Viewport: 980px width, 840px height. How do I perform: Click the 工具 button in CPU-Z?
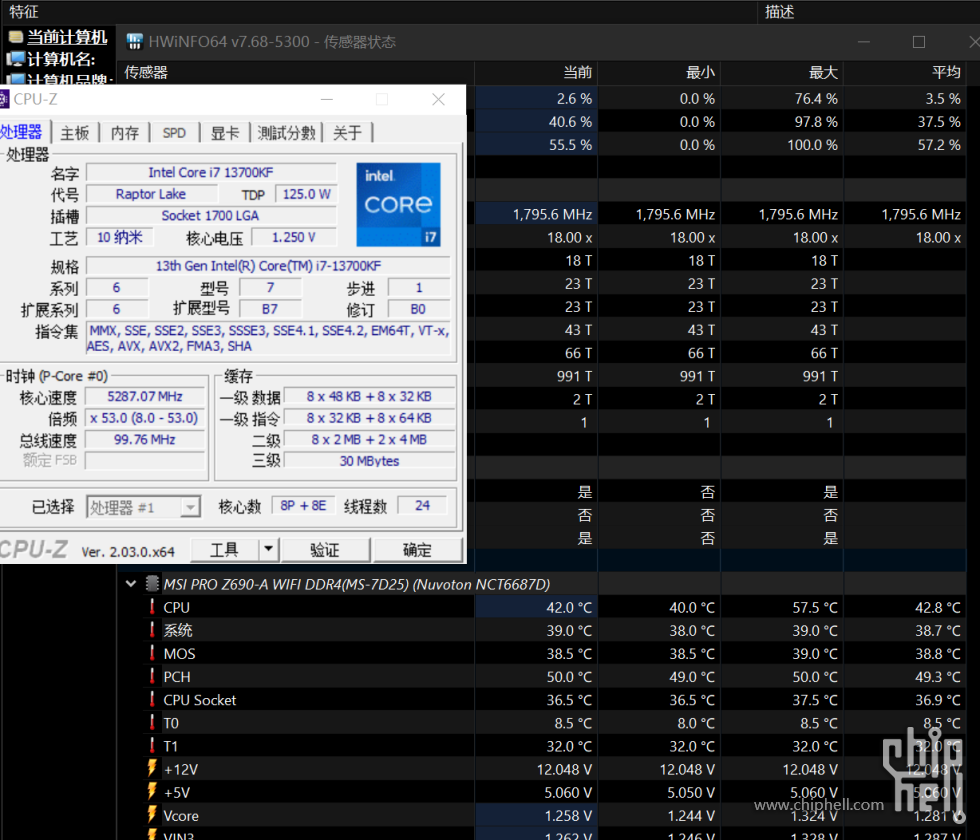pyautogui.click(x=224, y=550)
